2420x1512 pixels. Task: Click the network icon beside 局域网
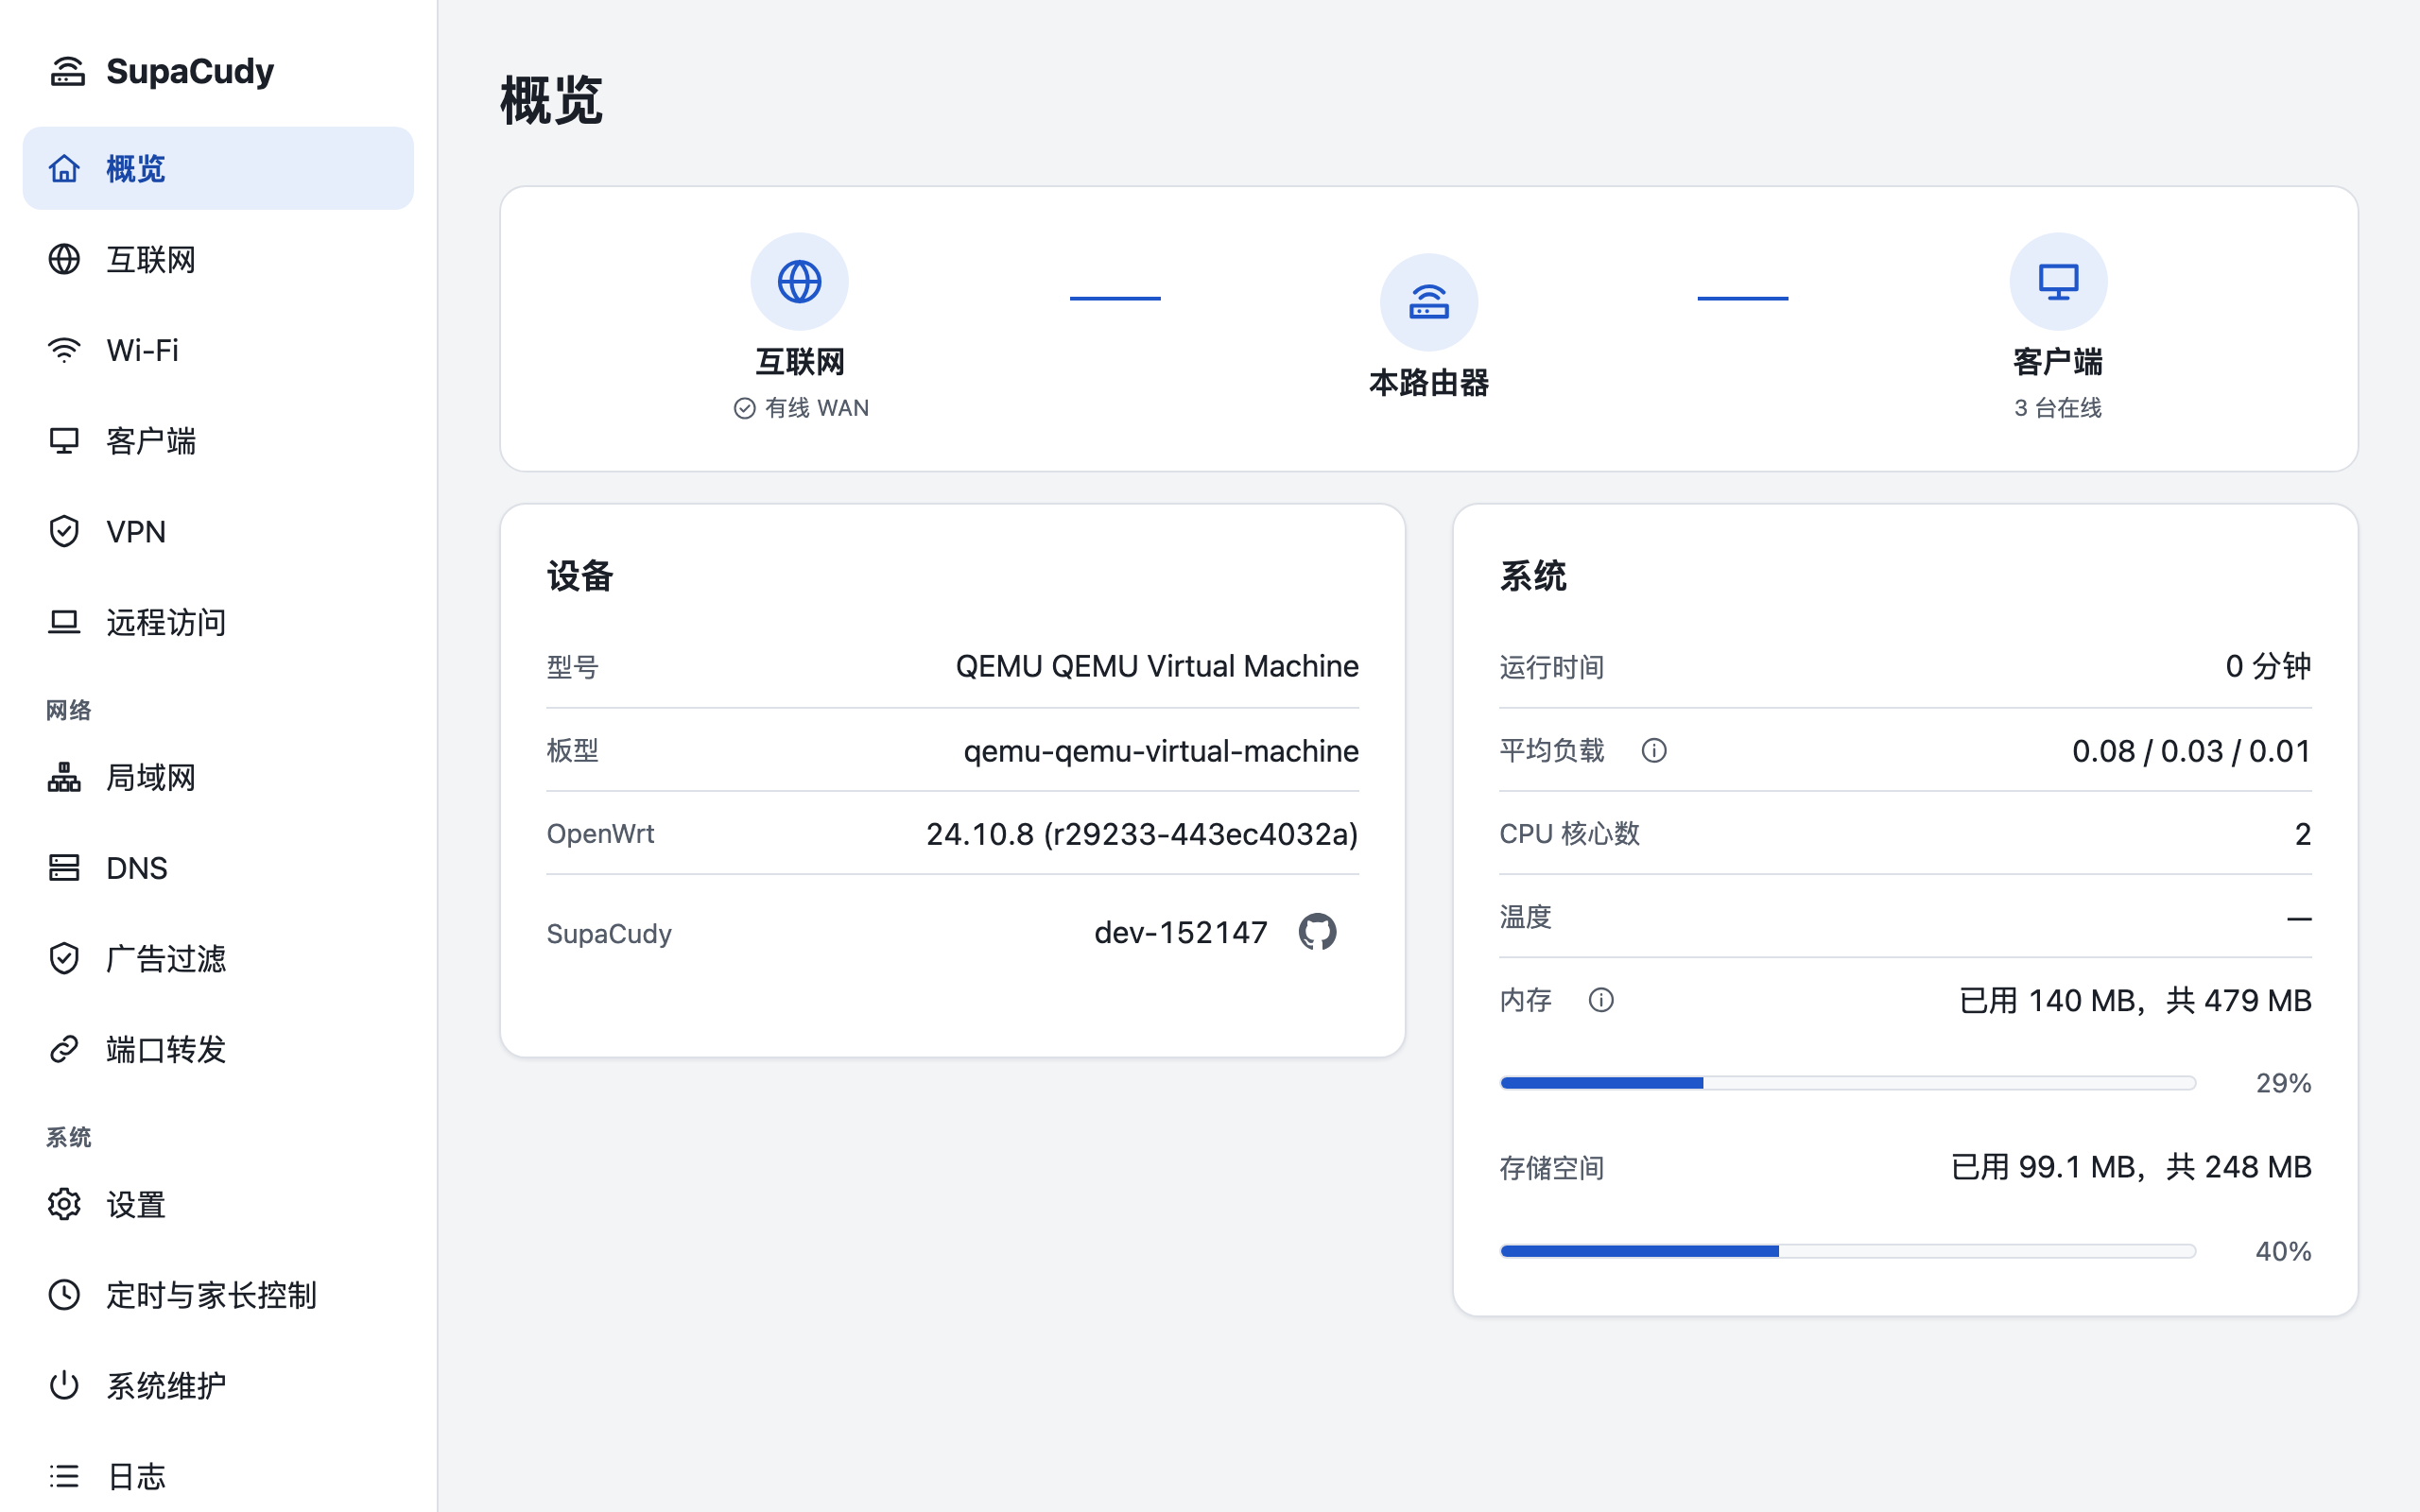pos(64,777)
